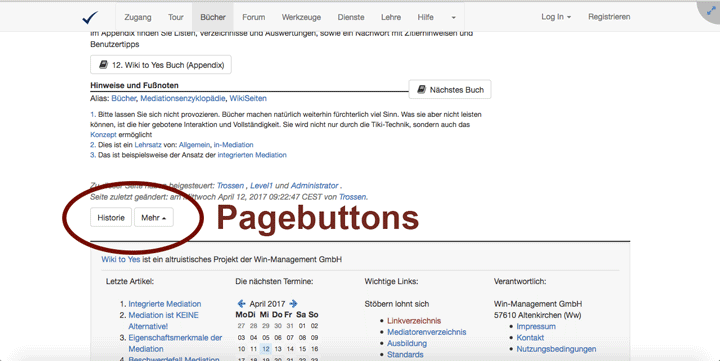Click the checkmark site logo

click(x=90, y=17)
